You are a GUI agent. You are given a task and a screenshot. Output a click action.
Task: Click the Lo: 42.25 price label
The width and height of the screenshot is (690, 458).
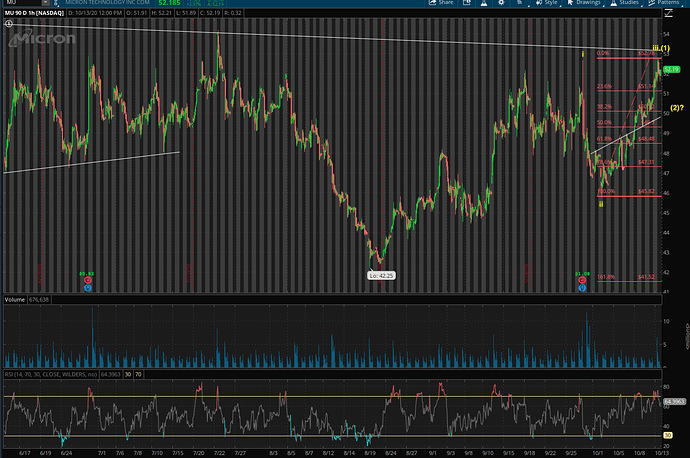click(x=382, y=274)
